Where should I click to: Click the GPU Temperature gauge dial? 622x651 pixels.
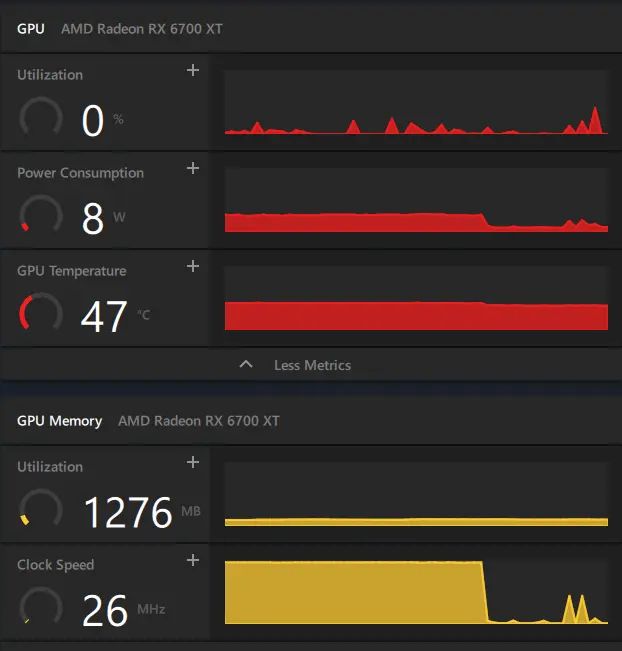[x=41, y=312]
